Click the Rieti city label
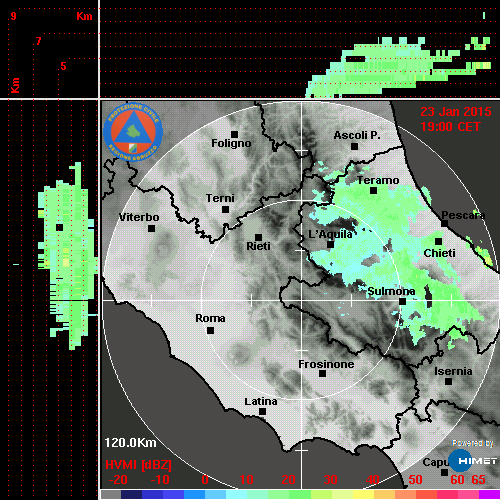500x500 pixels. click(258, 246)
